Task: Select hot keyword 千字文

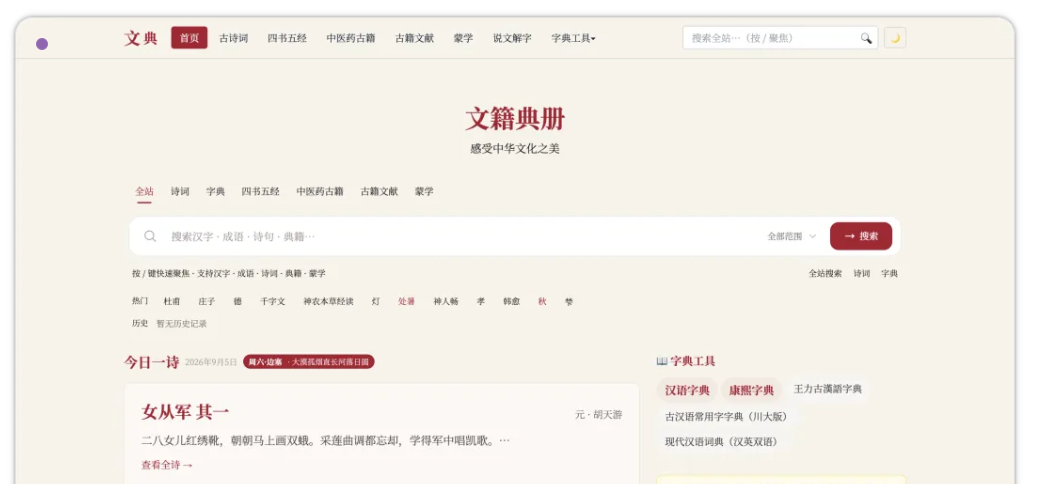Action: (273, 302)
